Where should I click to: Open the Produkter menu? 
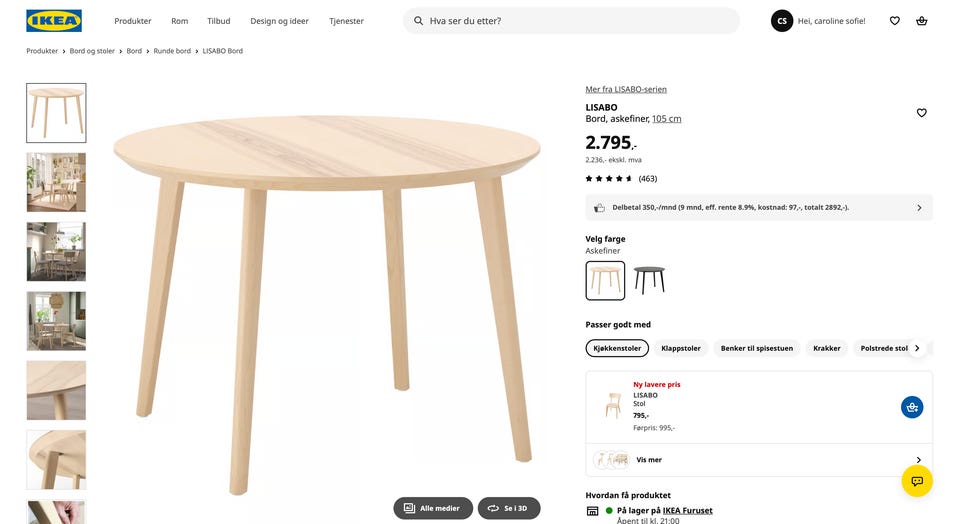[x=133, y=21]
